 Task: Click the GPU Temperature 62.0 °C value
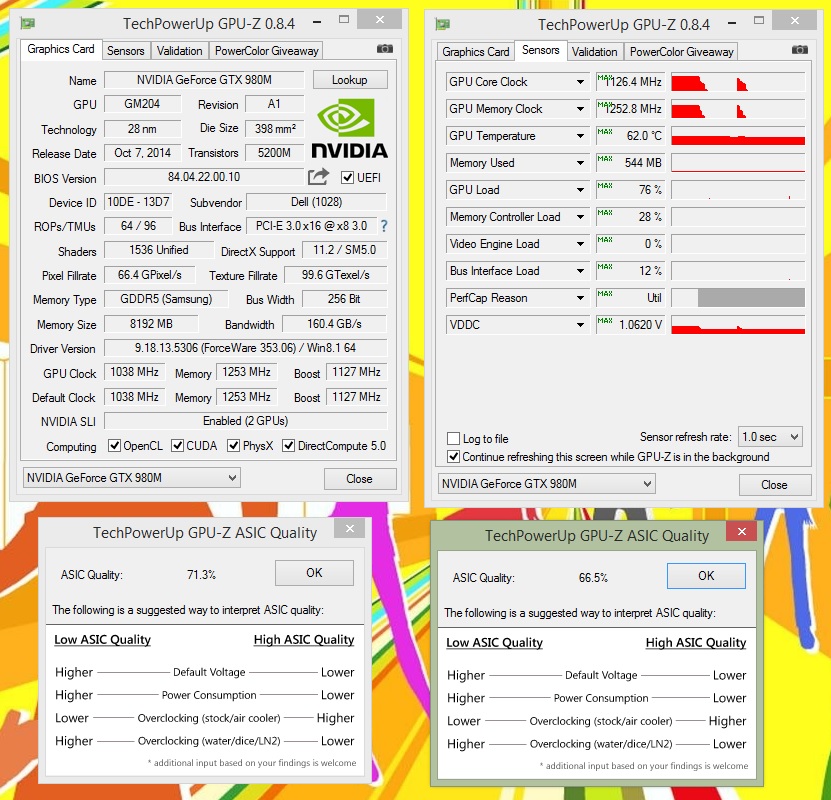click(x=630, y=136)
